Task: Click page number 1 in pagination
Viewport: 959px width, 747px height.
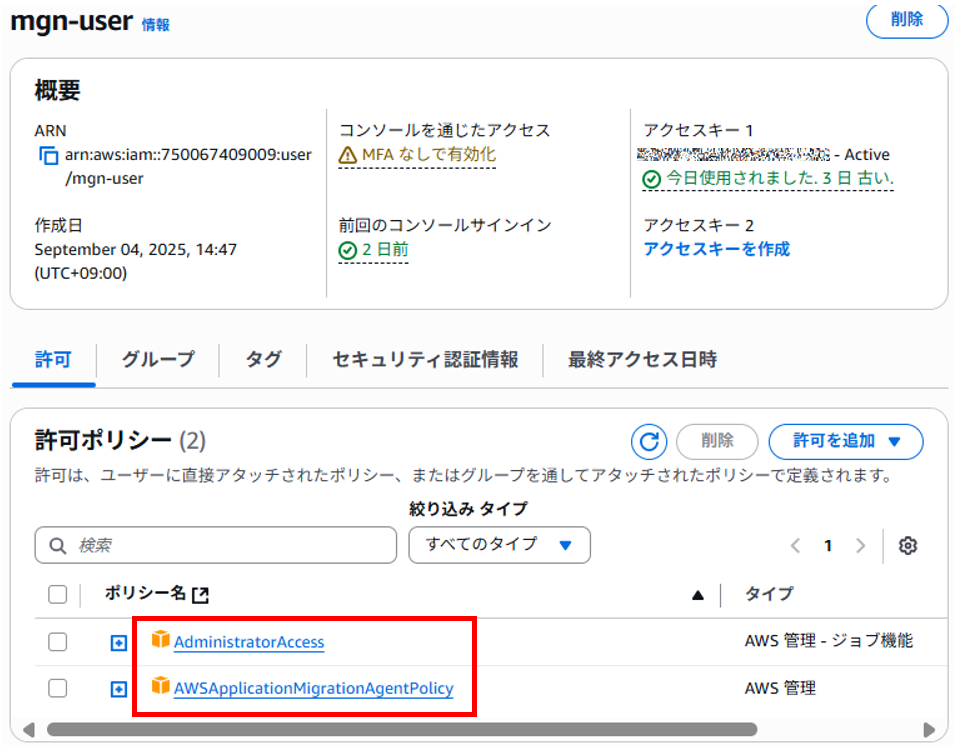Action: click(x=828, y=545)
